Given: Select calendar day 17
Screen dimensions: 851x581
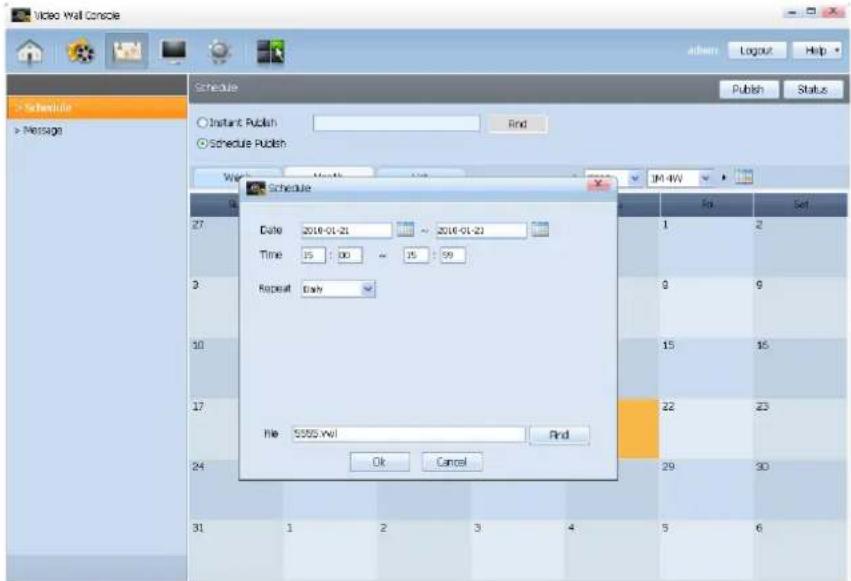Looking at the screenshot, I should pos(214,429).
